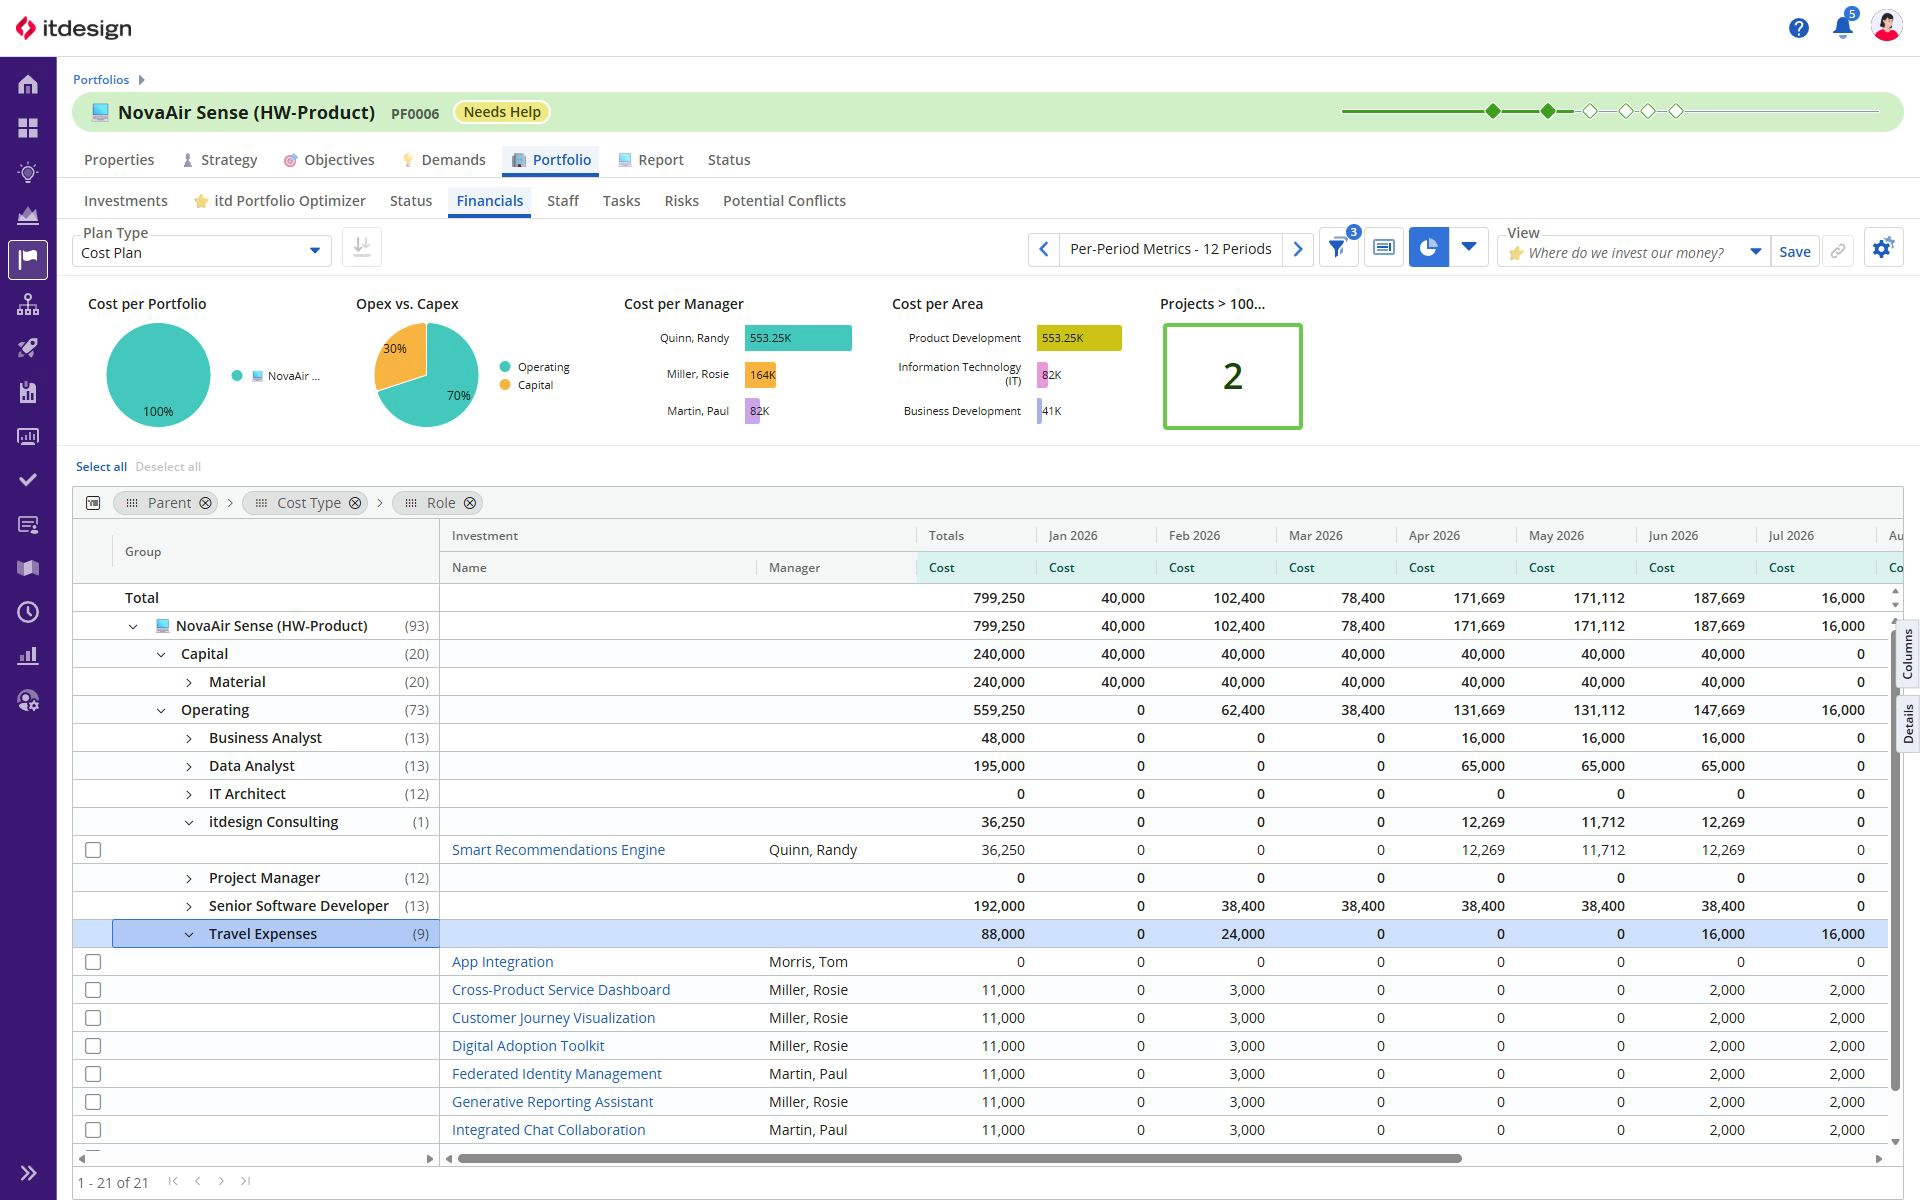Screen dimensions: 1920x1200
Task: Go to previous period range
Action: pos(1044,249)
